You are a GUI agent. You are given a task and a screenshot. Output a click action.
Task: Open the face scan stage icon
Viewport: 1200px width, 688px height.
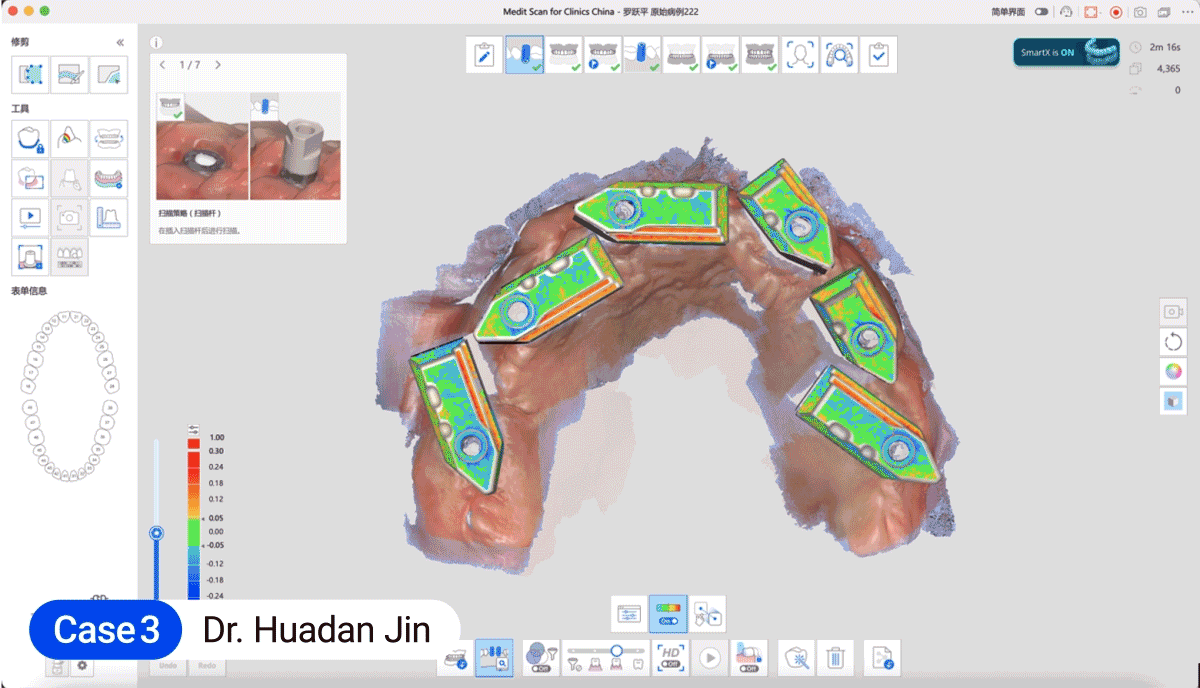coord(800,55)
